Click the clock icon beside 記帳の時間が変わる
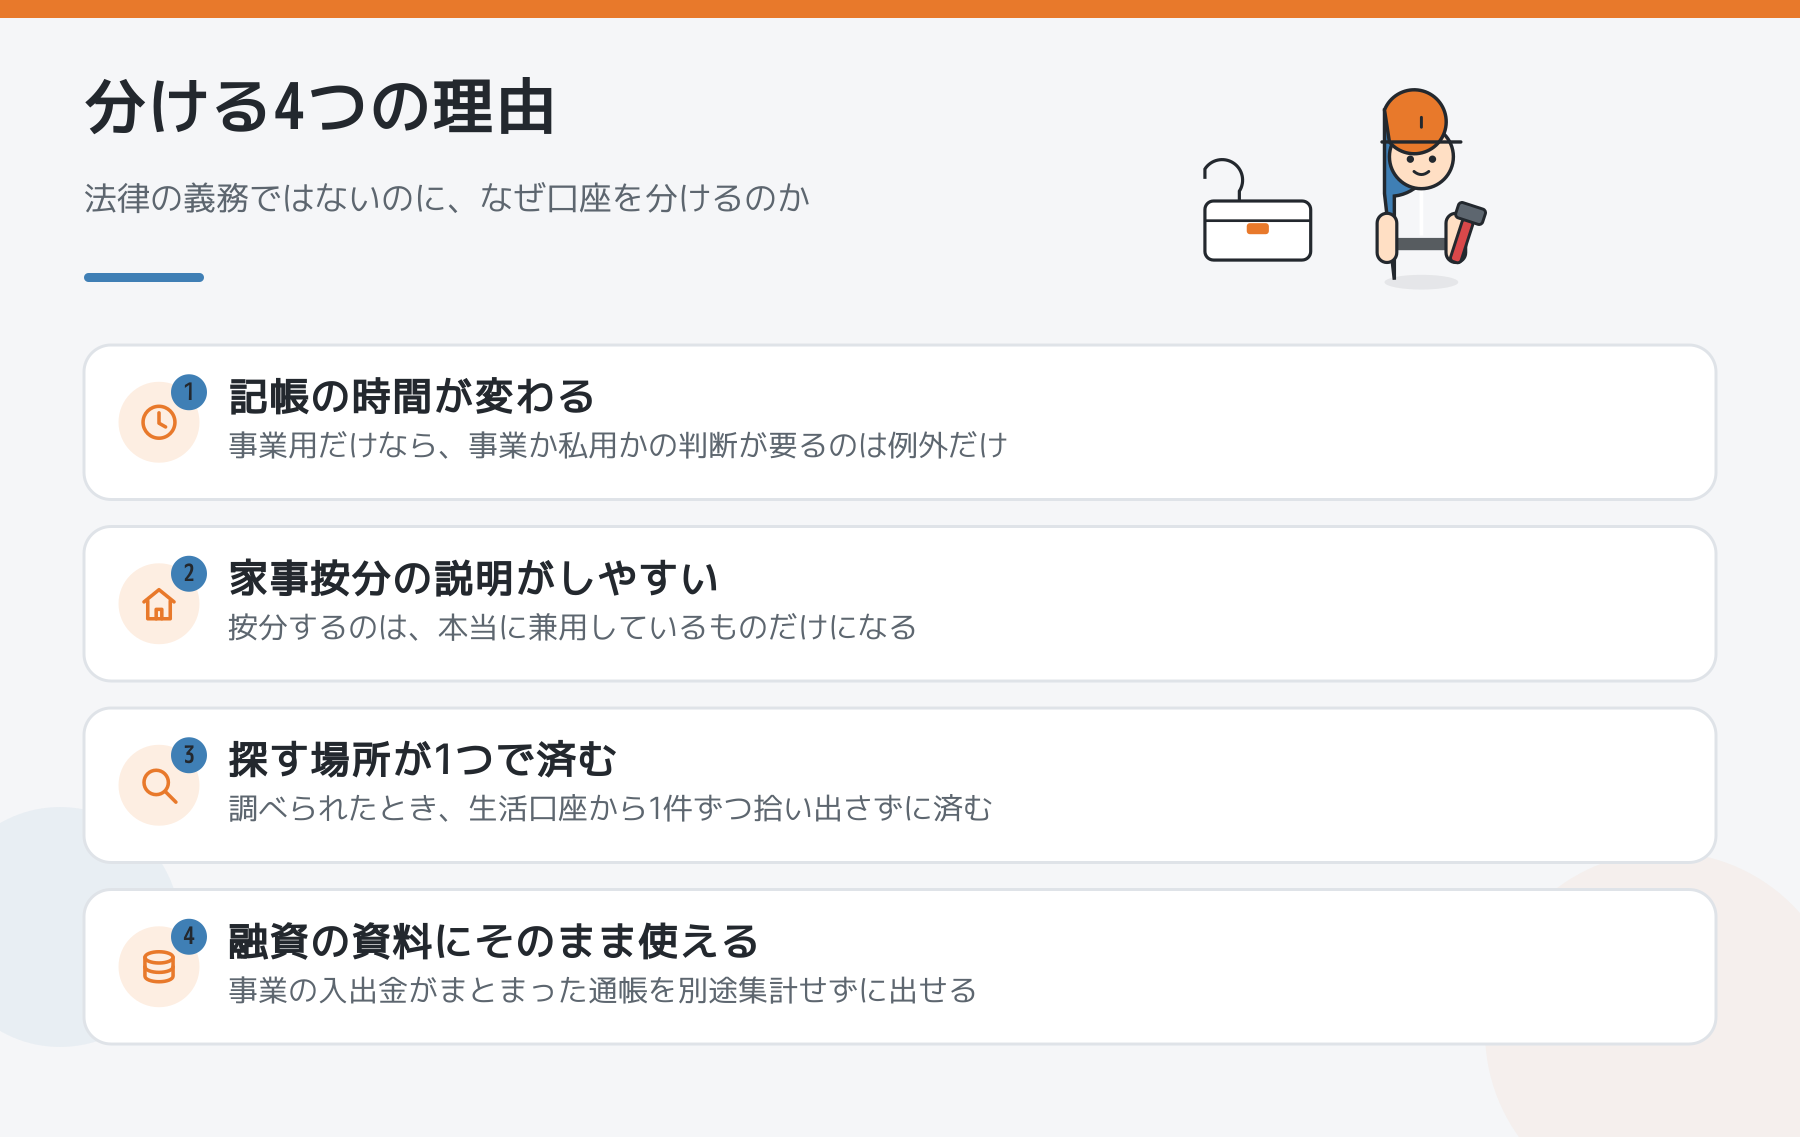The image size is (1800, 1137). (159, 422)
